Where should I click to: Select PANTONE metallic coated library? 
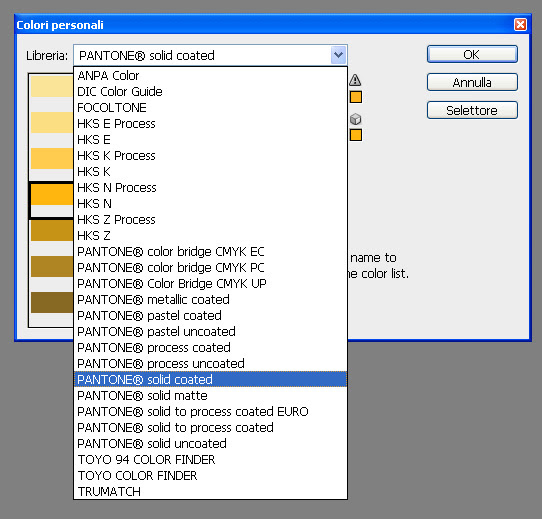click(210, 299)
